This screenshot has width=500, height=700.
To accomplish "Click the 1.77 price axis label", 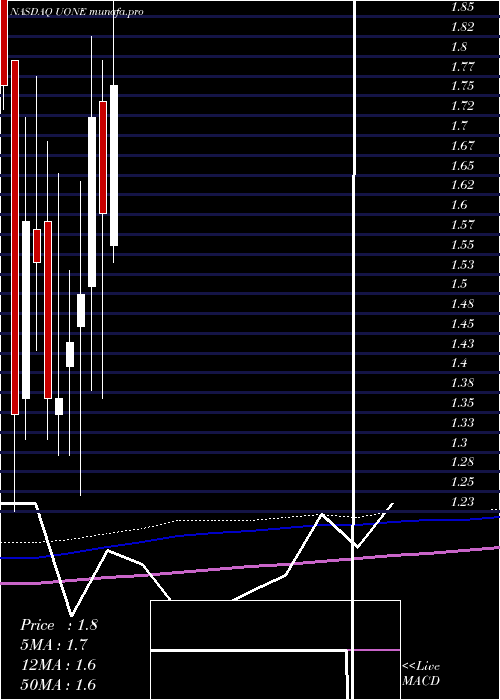I will pos(462,67).
